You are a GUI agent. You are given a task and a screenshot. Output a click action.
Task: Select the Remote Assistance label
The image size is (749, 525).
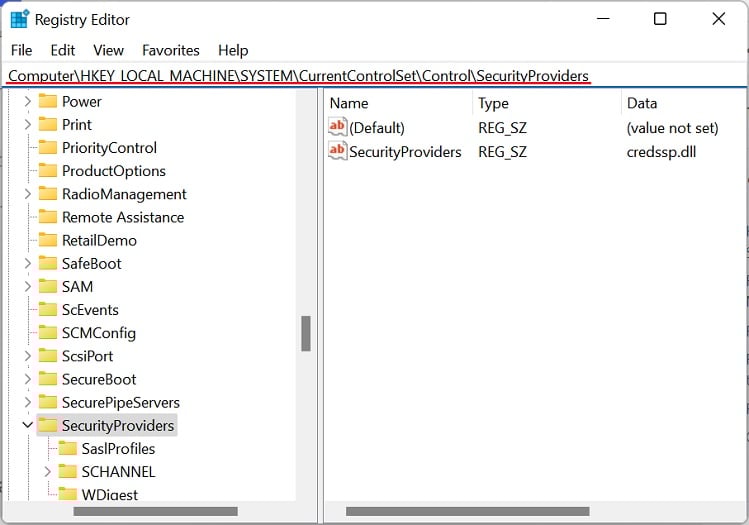coord(123,217)
